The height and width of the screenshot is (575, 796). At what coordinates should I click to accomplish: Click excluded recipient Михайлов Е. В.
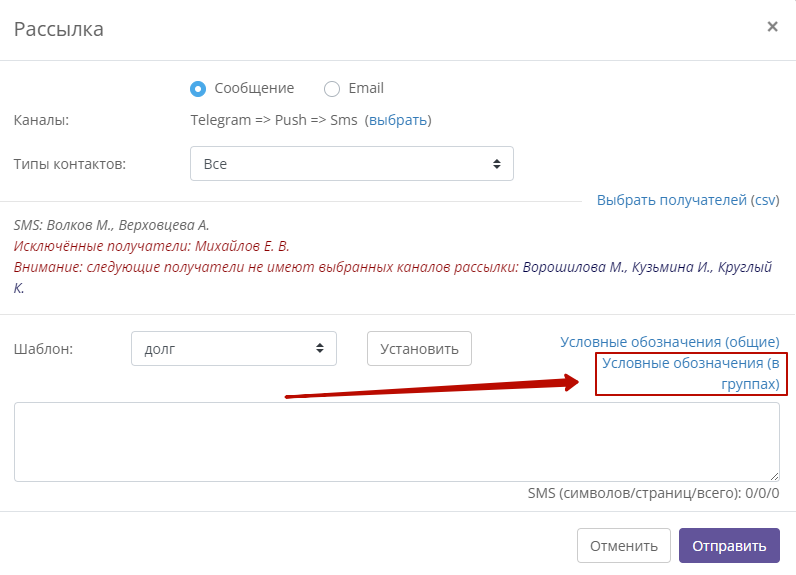[x=242, y=246]
